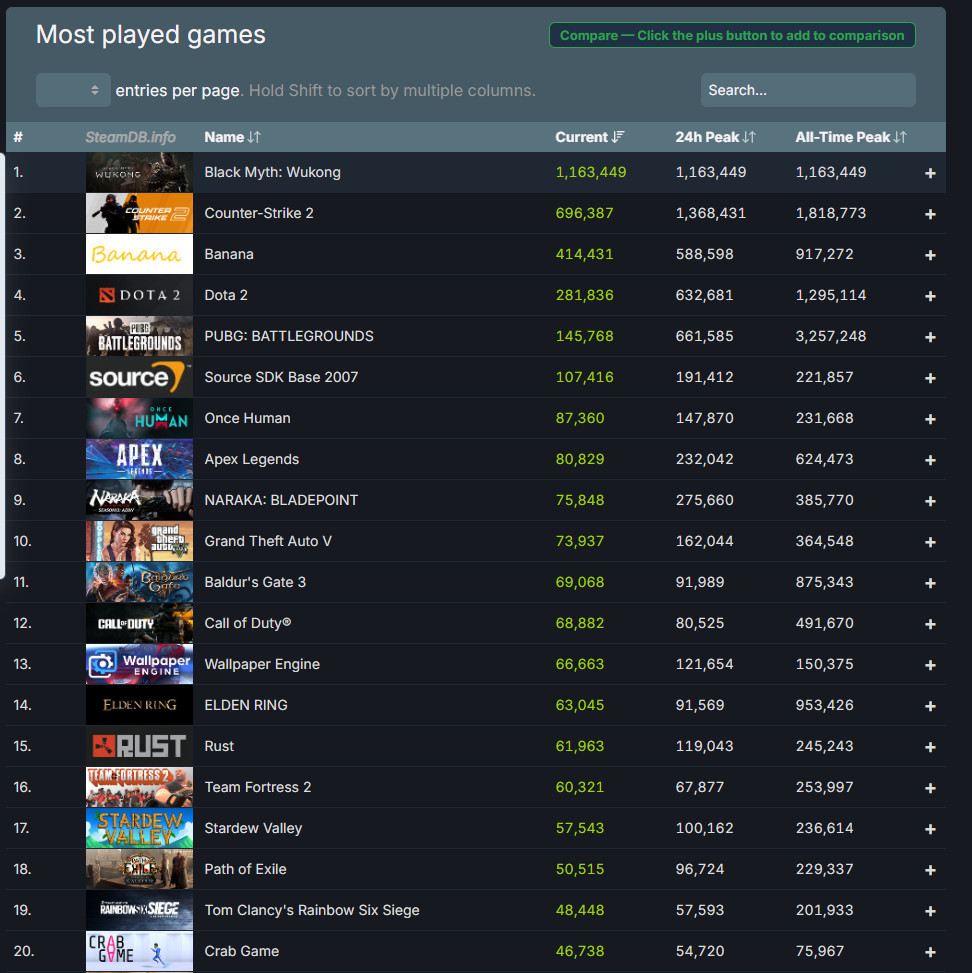The height and width of the screenshot is (973, 972).
Task: Open the Dota 2 game entry
Action: click(225, 294)
